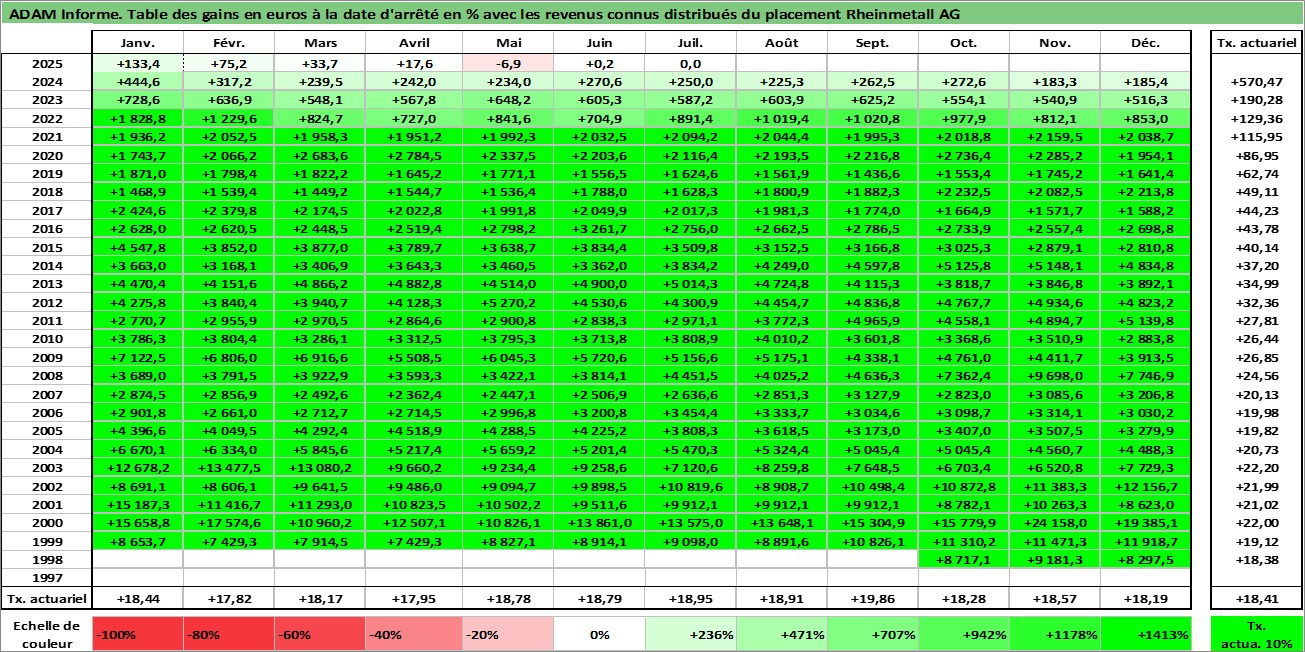
Task: Select the 2022 year row label
Action: 46,118
